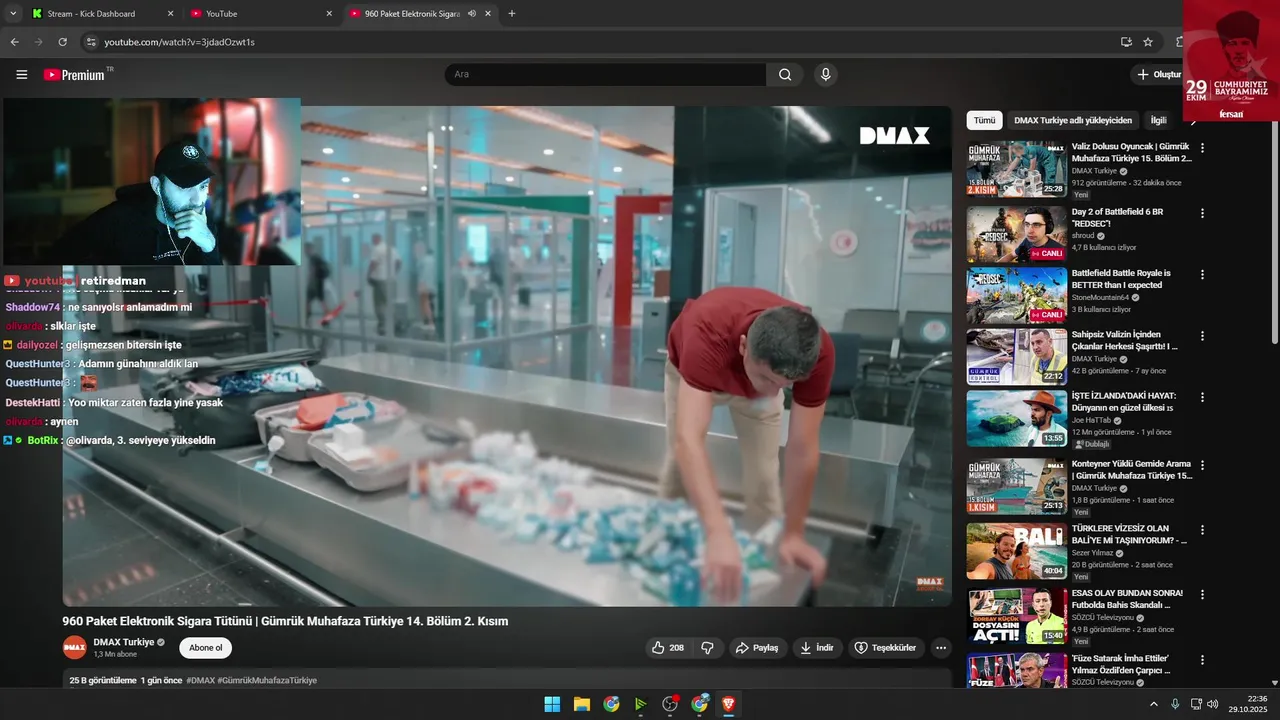Open OBS Studio from the taskbar
Image resolution: width=1280 pixels, height=720 pixels.
pos(670,704)
